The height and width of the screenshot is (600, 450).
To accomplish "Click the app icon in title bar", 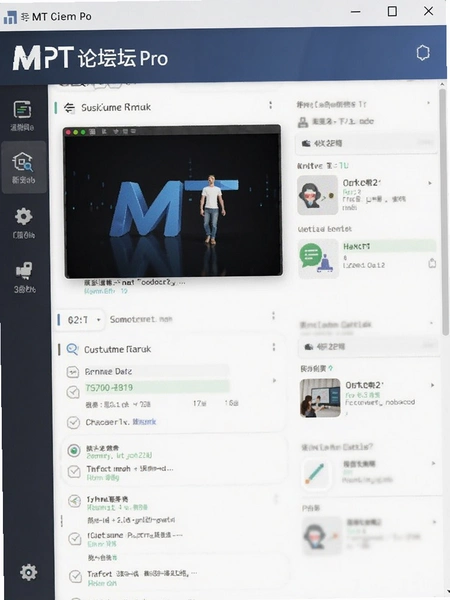I will pos(10,17).
